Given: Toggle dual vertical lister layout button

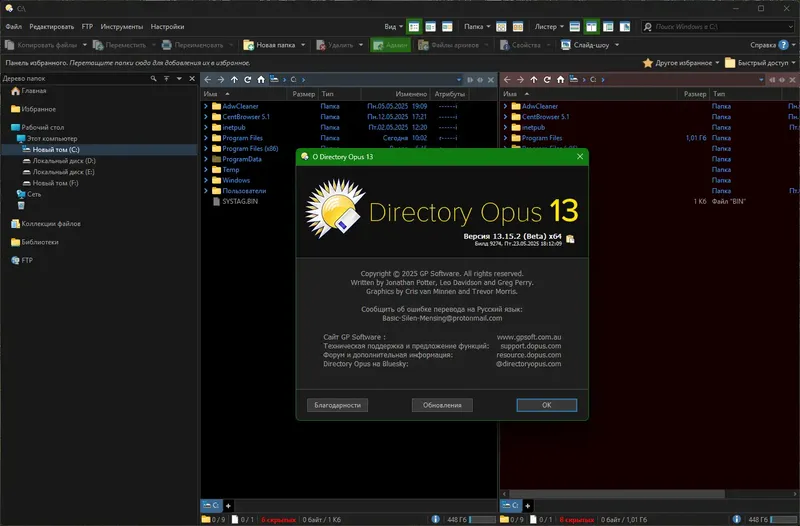Looking at the screenshot, I should coord(591,27).
